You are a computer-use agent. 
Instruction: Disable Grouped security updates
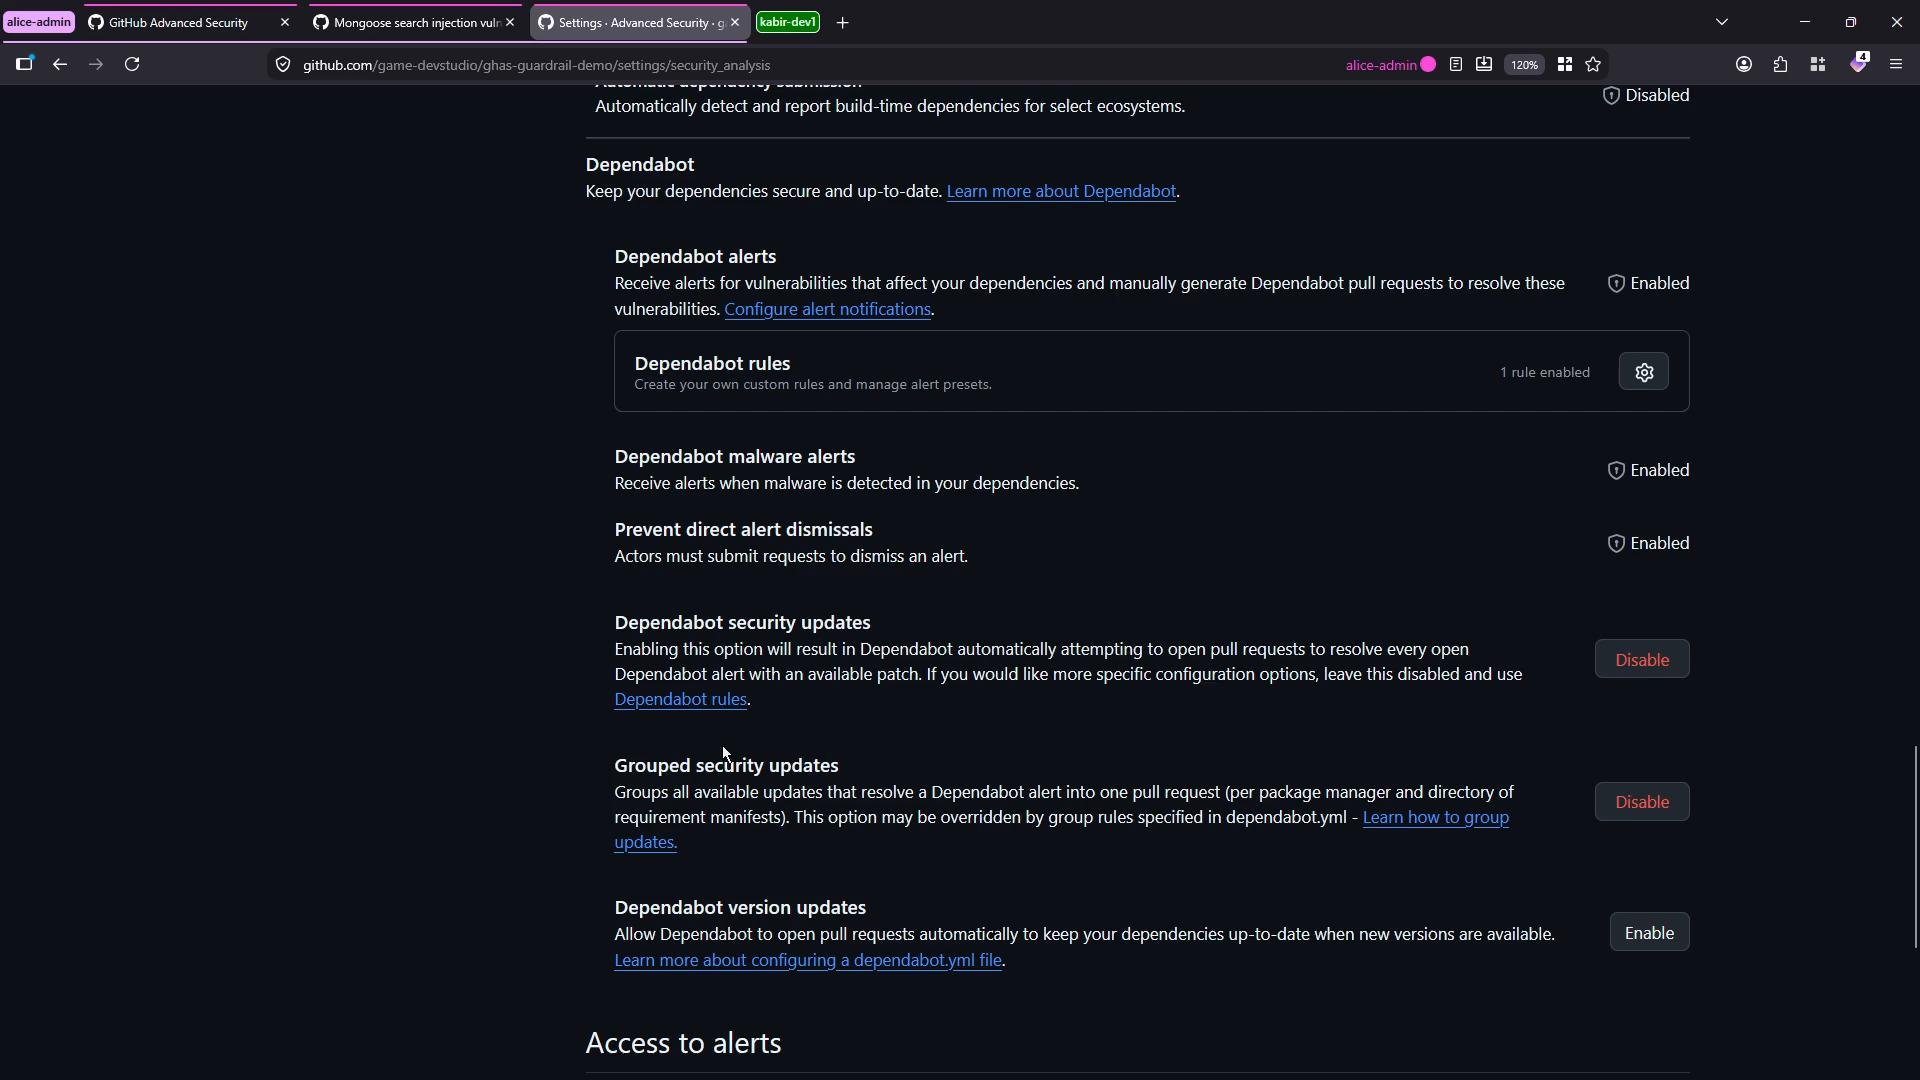tap(1642, 802)
